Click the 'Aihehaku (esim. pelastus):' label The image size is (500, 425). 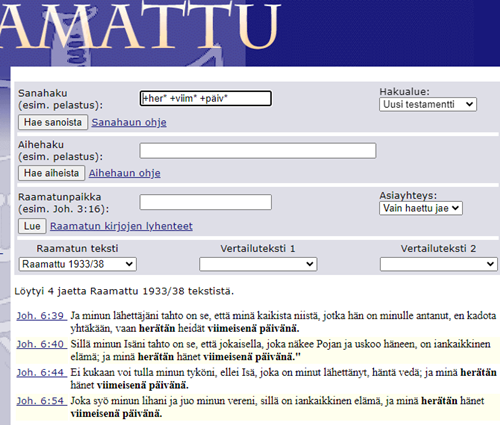[x=60, y=151]
